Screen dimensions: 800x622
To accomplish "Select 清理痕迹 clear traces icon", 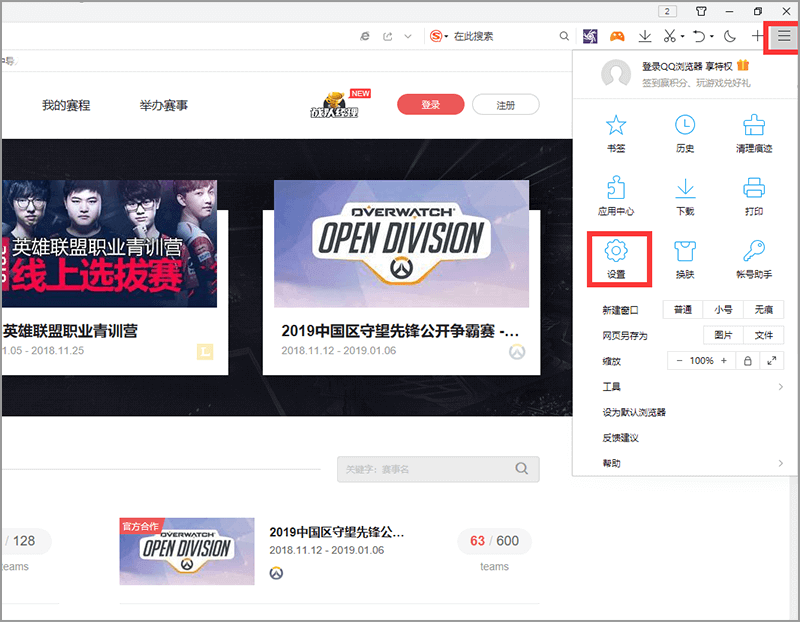I will [754, 134].
